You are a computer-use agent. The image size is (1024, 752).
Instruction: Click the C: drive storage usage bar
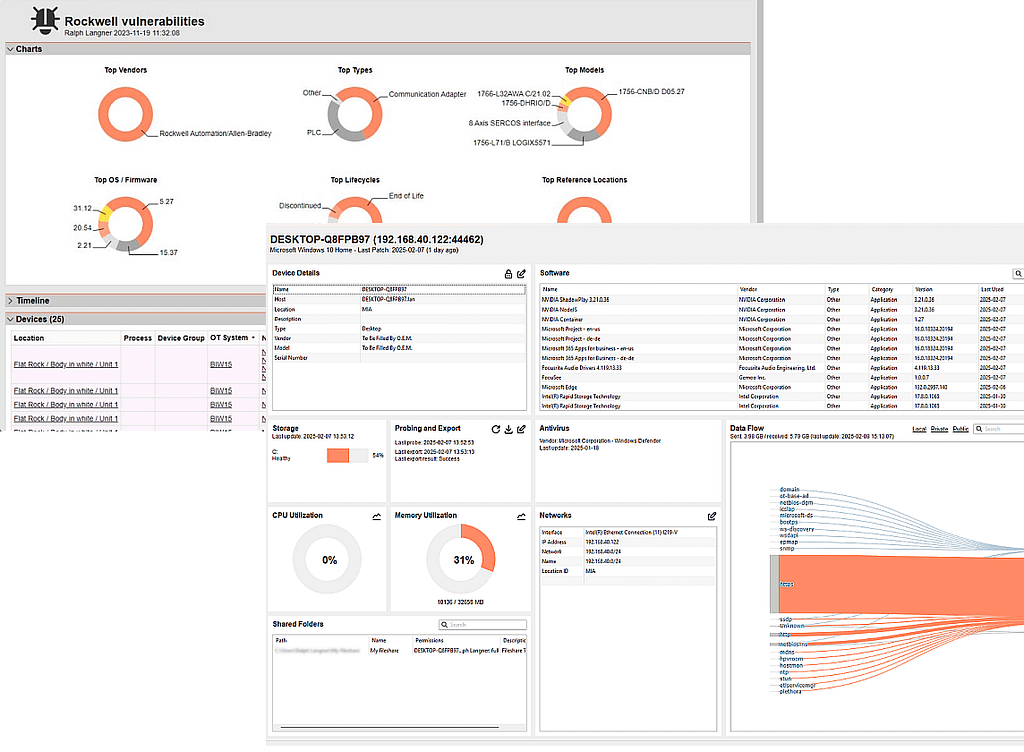click(x=347, y=456)
